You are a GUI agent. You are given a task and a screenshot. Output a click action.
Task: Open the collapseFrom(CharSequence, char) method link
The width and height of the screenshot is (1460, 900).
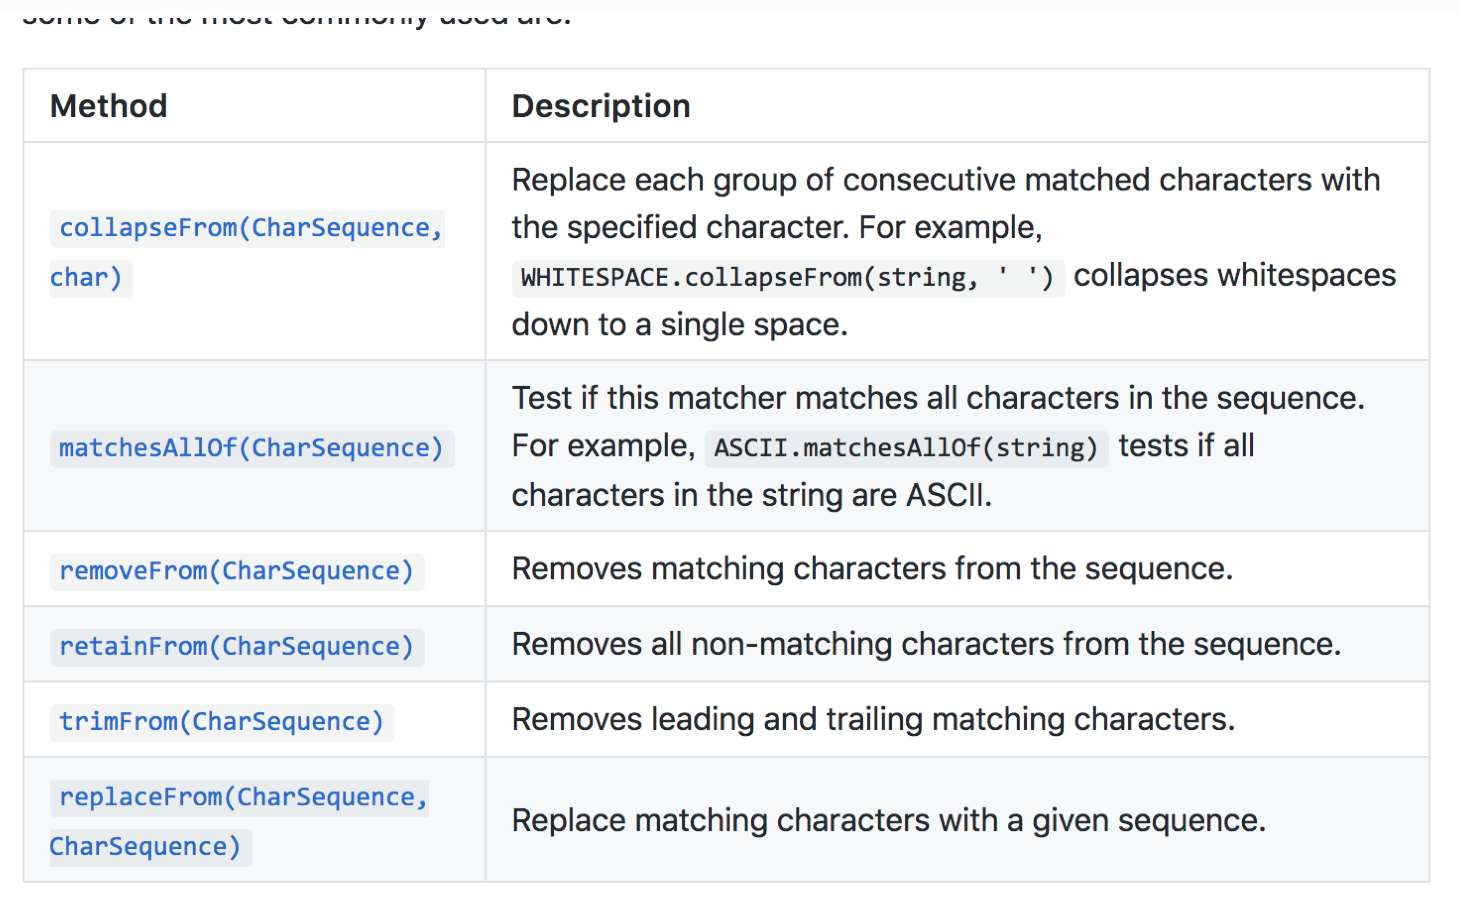(x=250, y=228)
